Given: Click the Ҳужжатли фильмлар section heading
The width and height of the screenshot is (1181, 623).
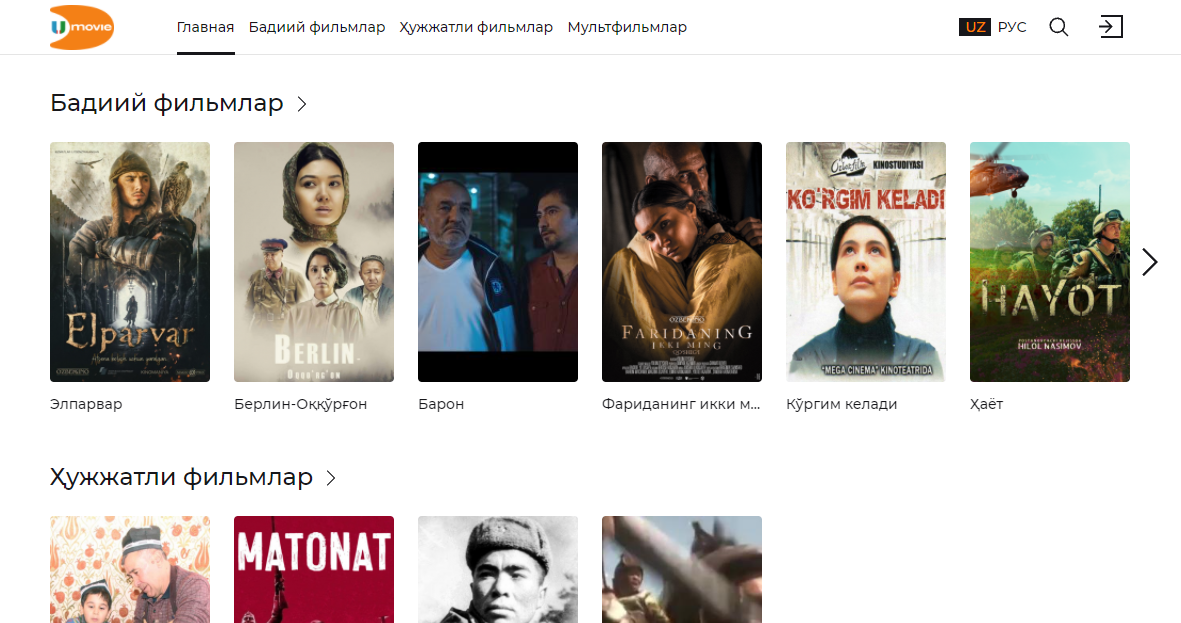Looking at the screenshot, I should click(x=181, y=477).
